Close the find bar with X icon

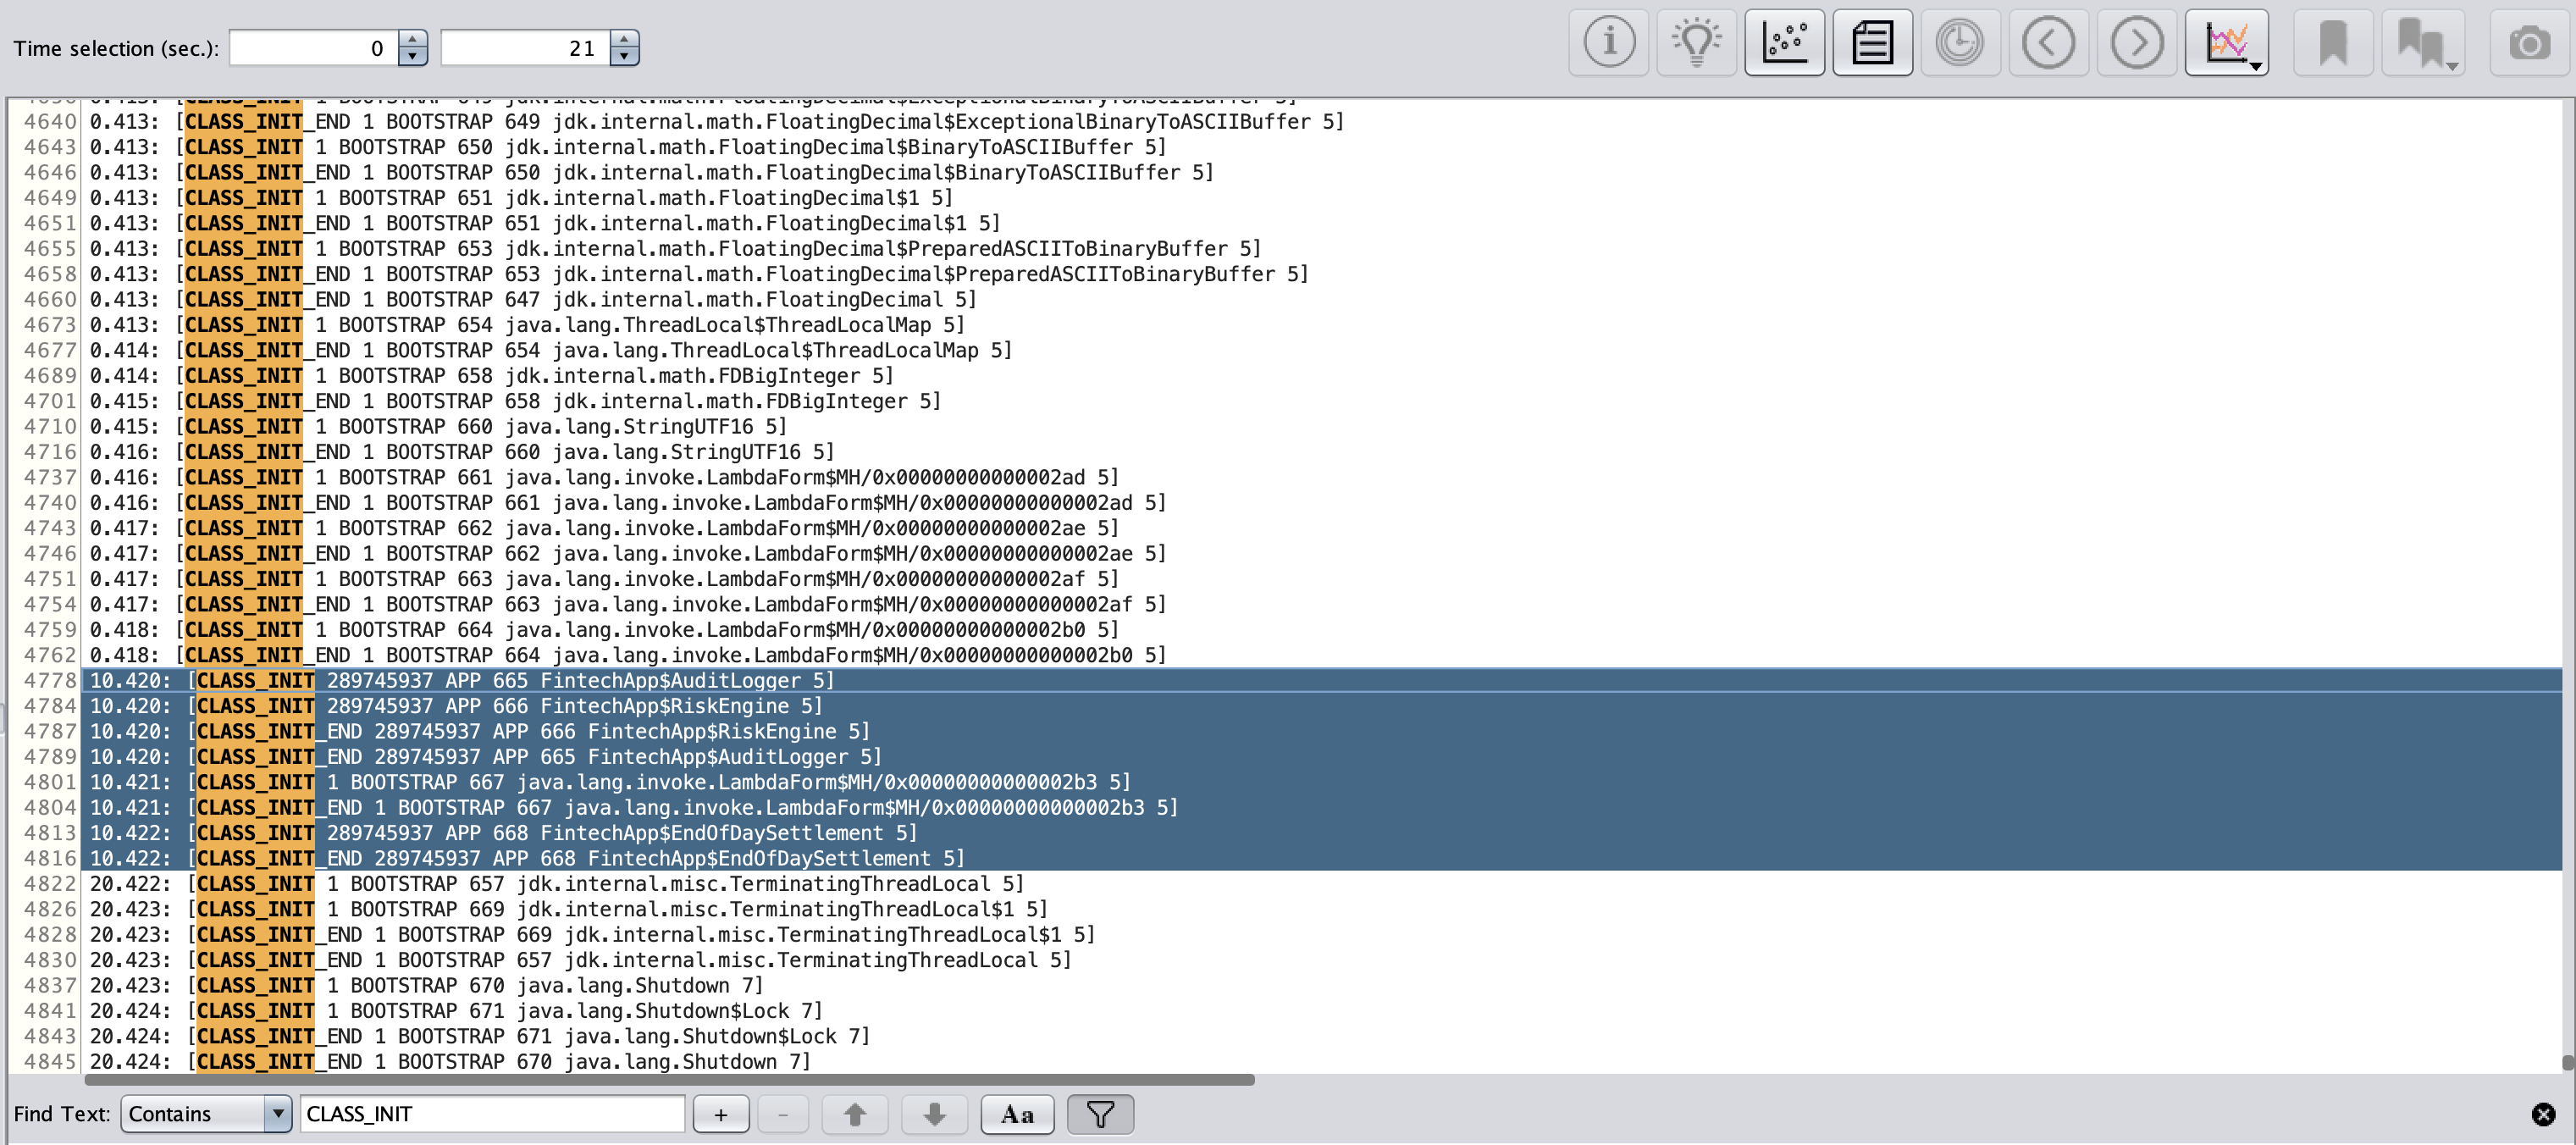coord(2543,1114)
